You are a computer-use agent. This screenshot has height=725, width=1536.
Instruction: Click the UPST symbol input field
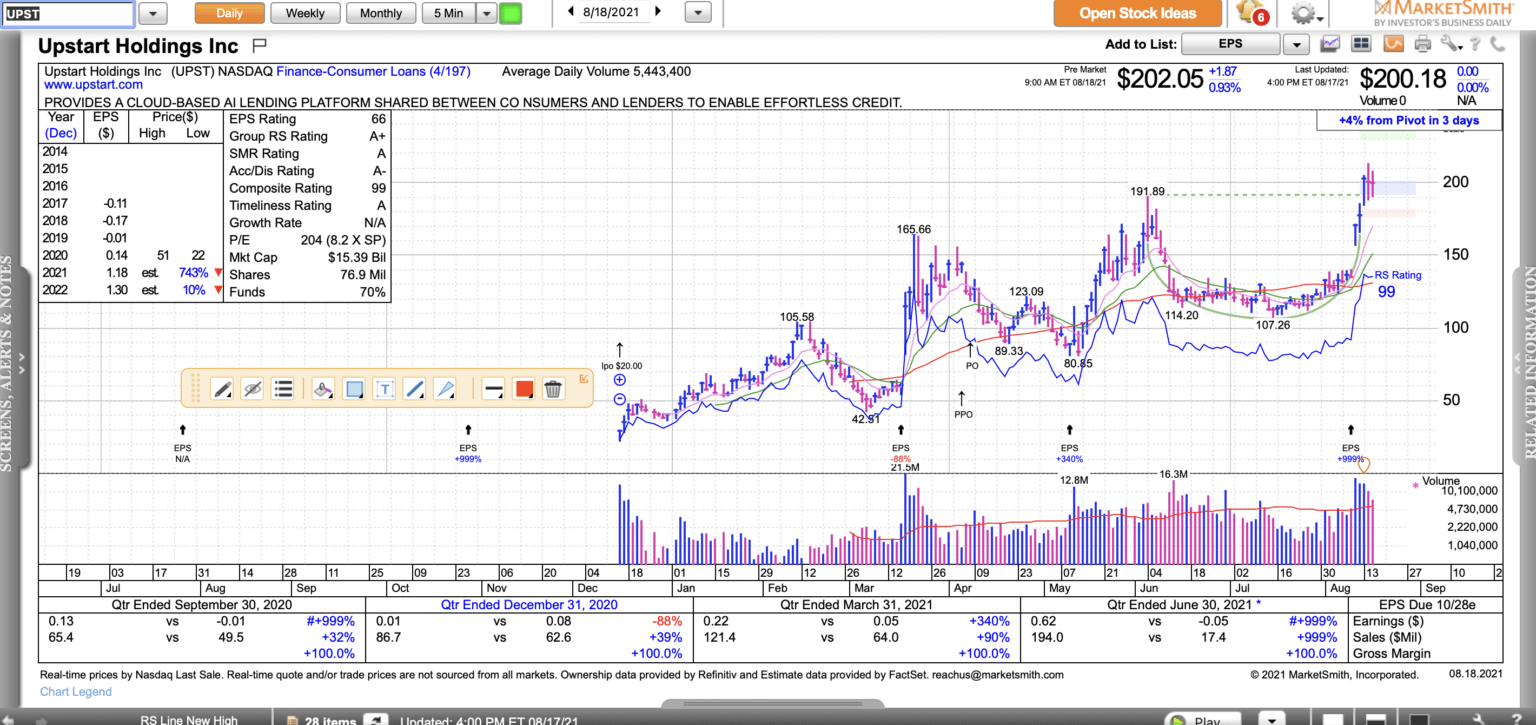point(67,13)
